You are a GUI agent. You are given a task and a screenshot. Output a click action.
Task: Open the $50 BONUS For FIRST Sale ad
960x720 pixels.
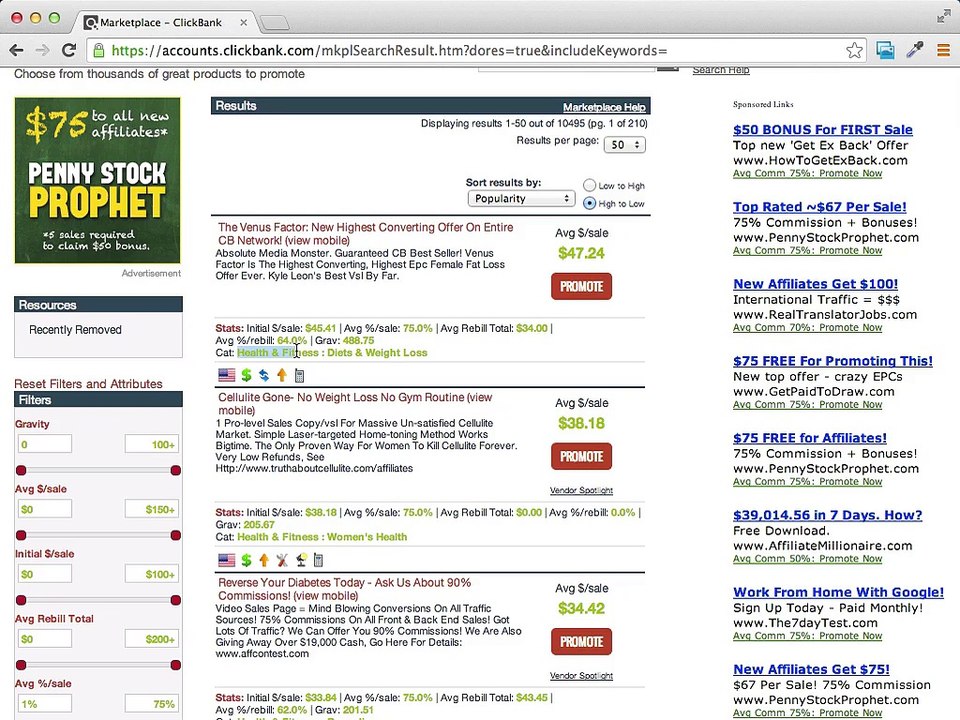(x=822, y=130)
